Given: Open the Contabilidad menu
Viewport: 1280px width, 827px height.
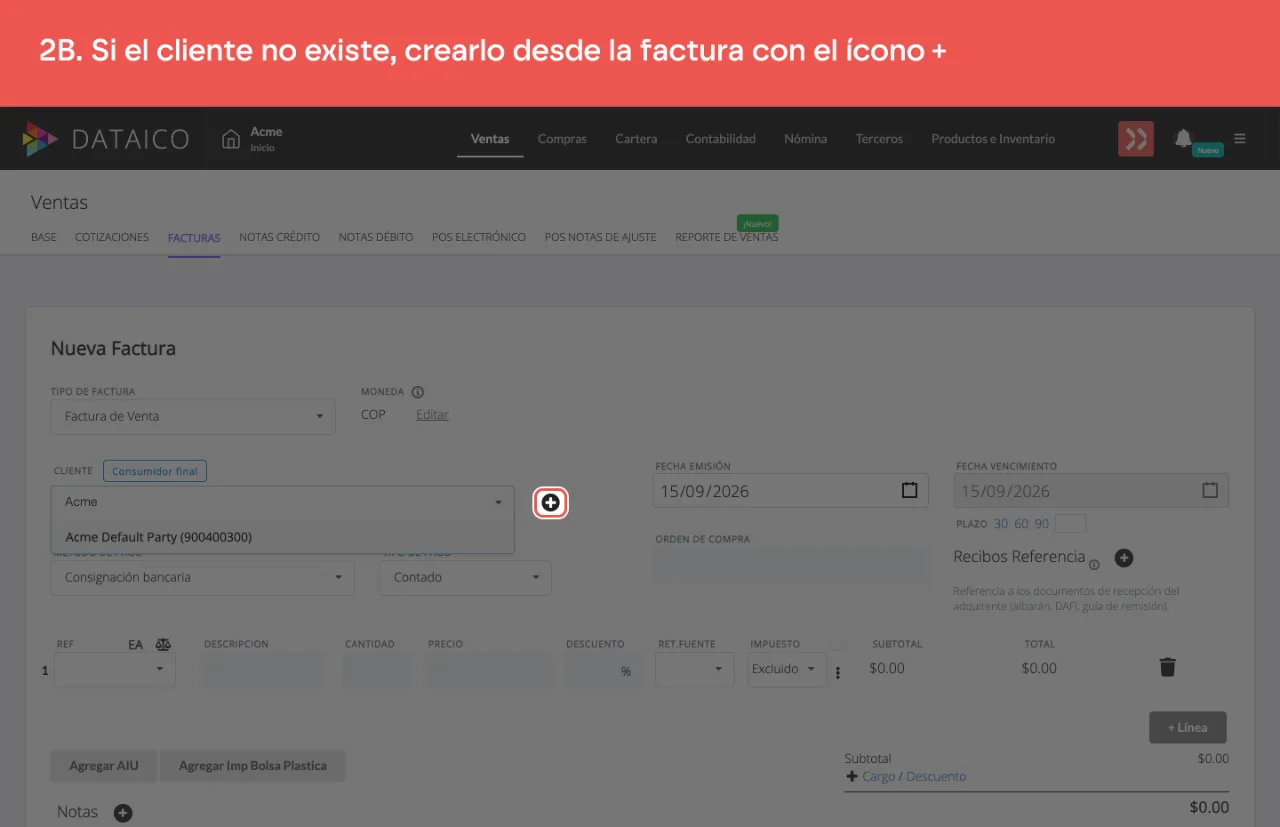Looking at the screenshot, I should click(721, 139).
